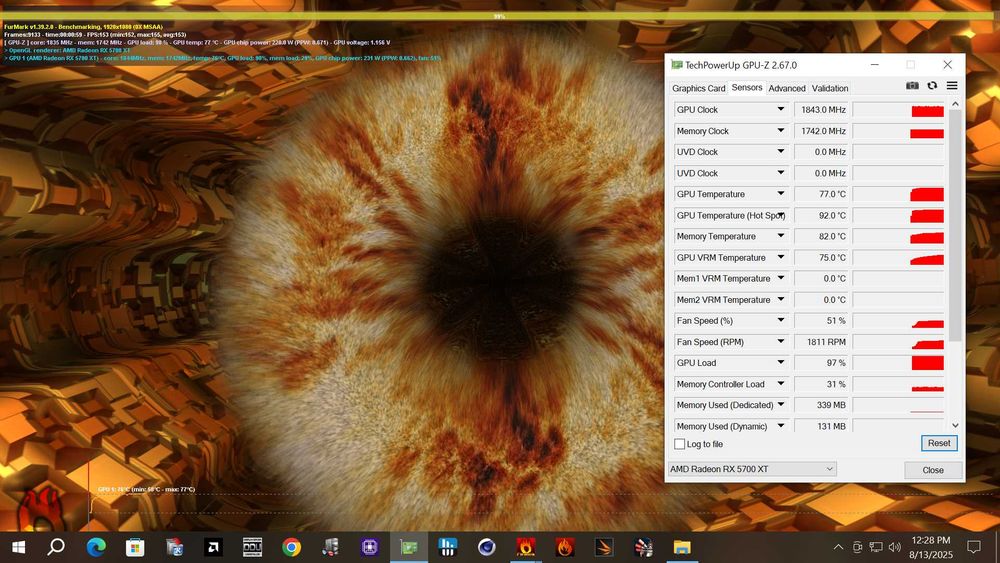This screenshot has height=563, width=1000.
Task: Expand the GPU Clock sensor dropdown
Action: point(781,110)
